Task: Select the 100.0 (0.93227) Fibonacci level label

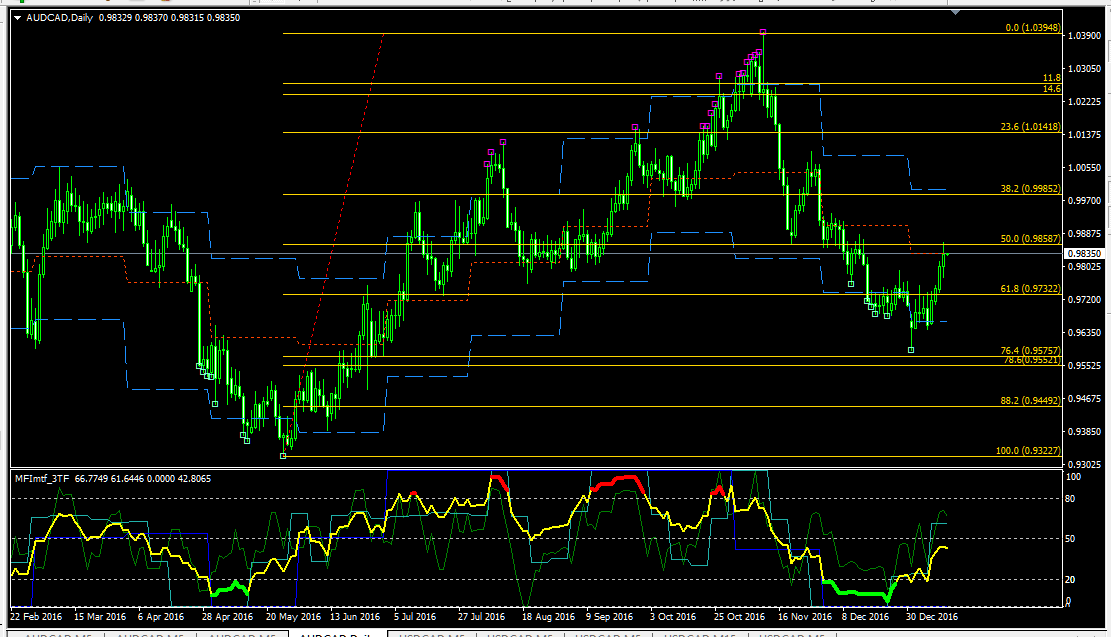Action: pyautogui.click(x=1029, y=451)
